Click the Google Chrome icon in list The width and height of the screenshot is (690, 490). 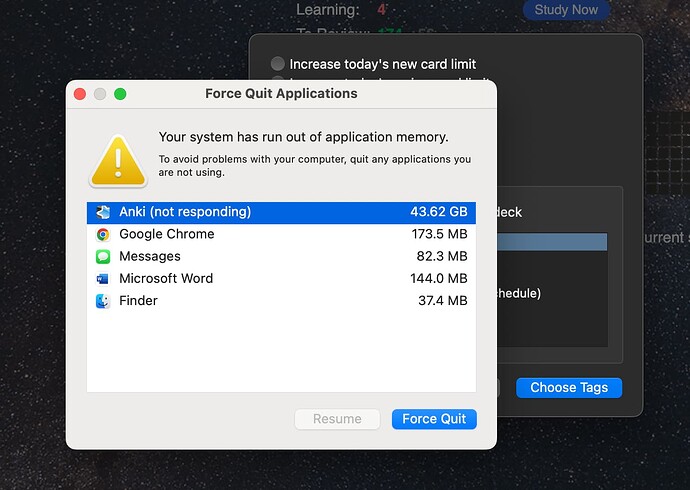[103, 234]
